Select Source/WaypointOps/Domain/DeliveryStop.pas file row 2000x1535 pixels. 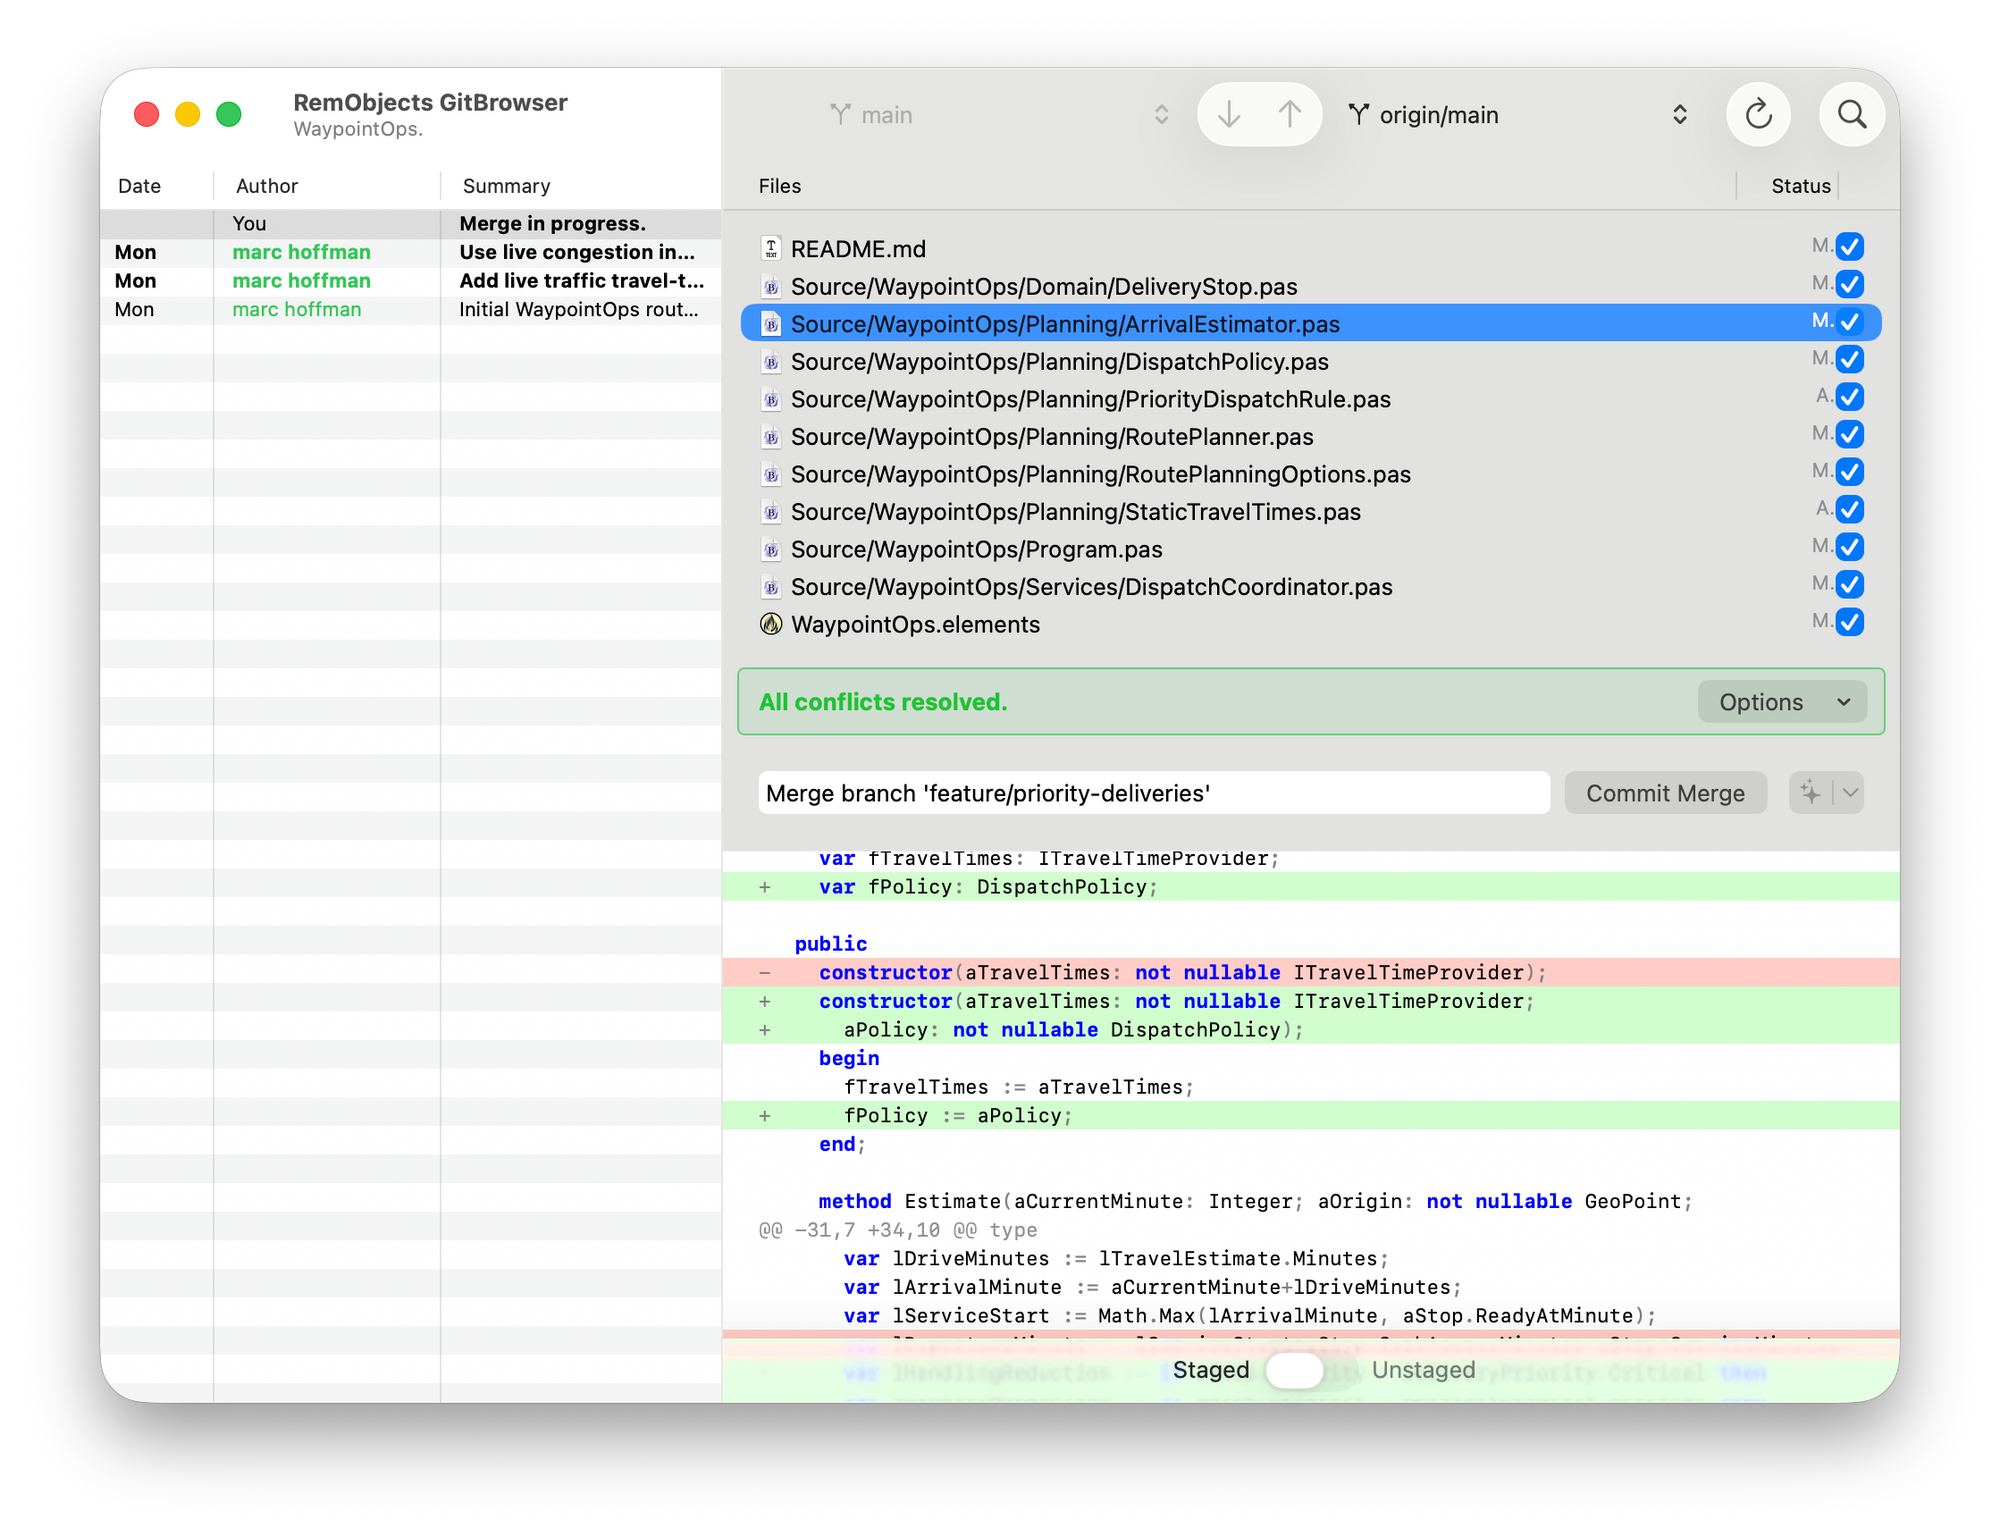click(x=1311, y=287)
